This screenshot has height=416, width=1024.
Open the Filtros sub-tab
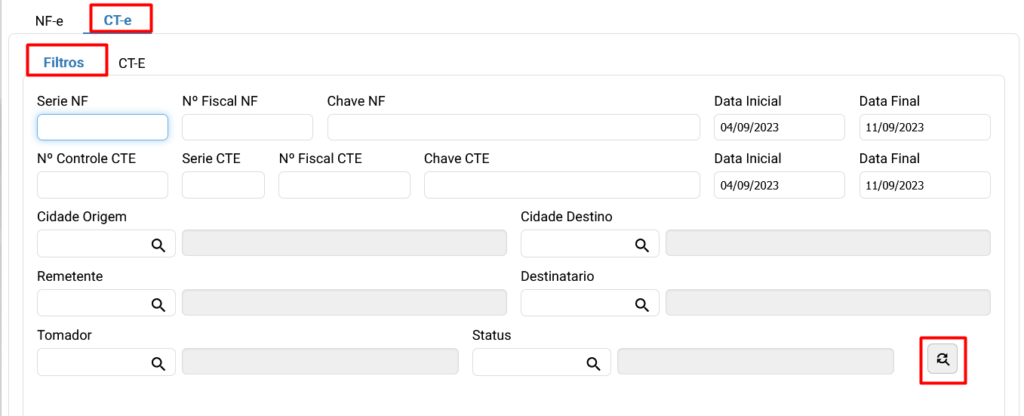[x=63, y=62]
